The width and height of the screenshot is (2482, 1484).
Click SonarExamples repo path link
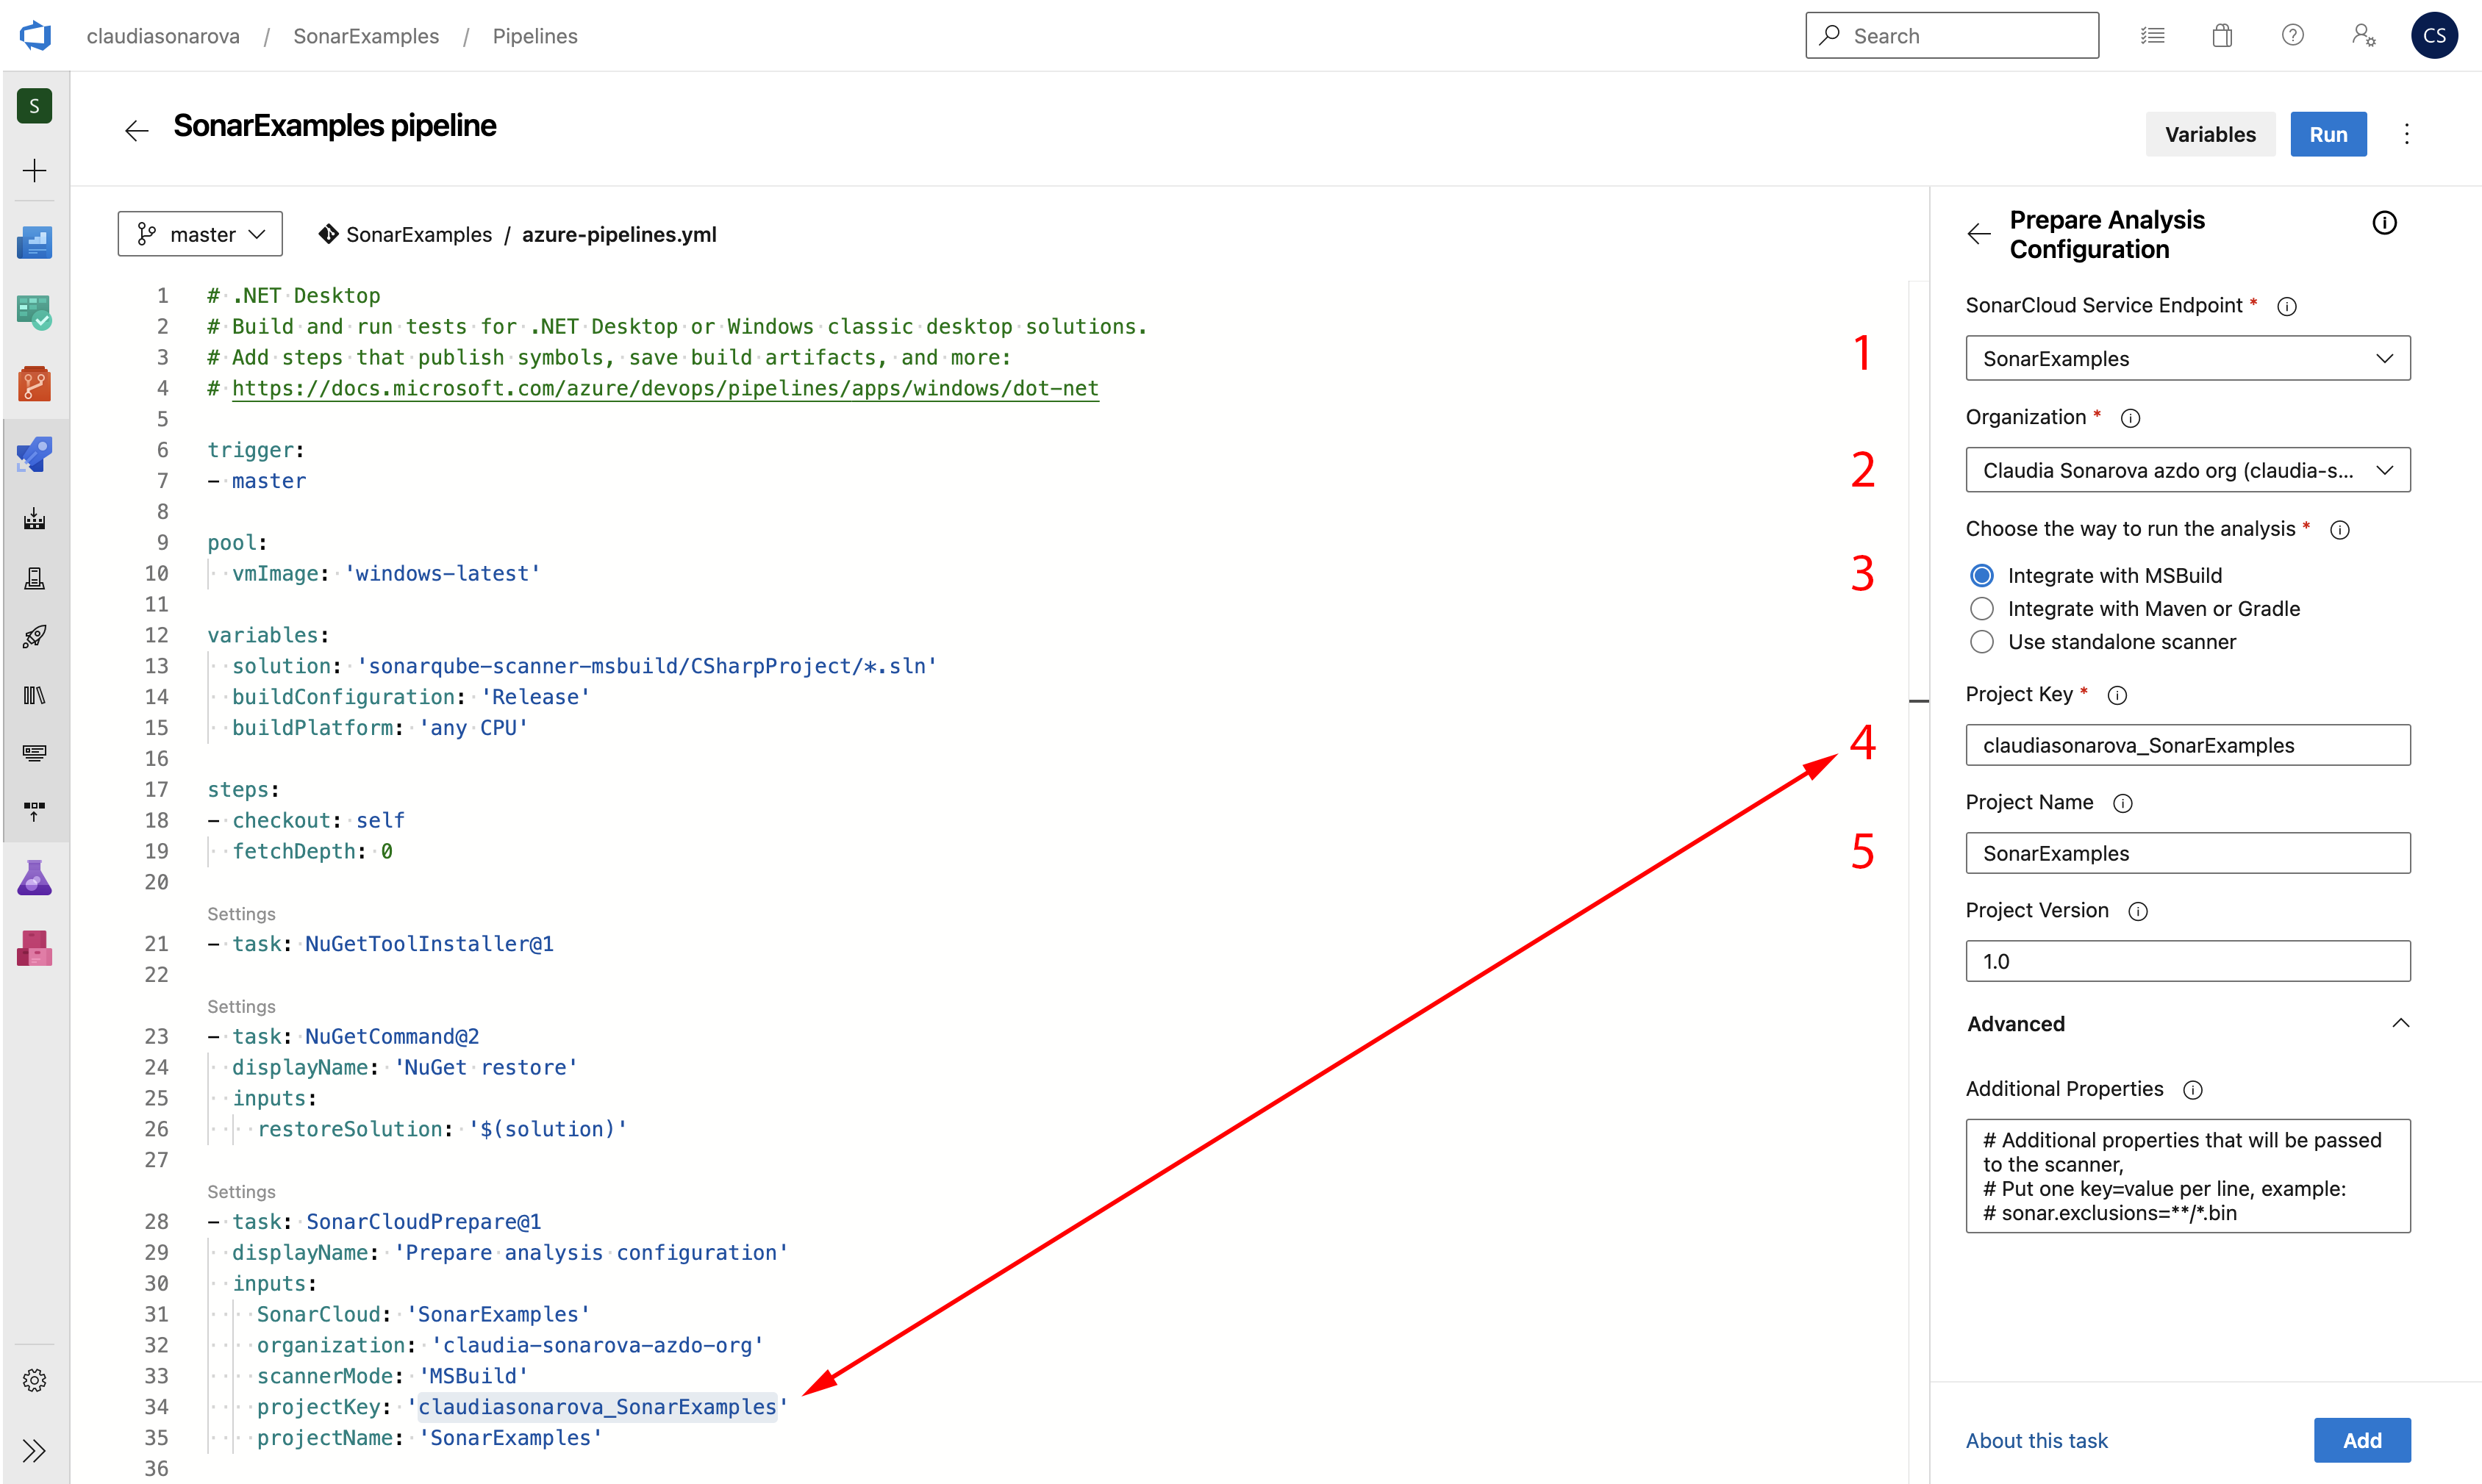pyautogui.click(x=418, y=235)
